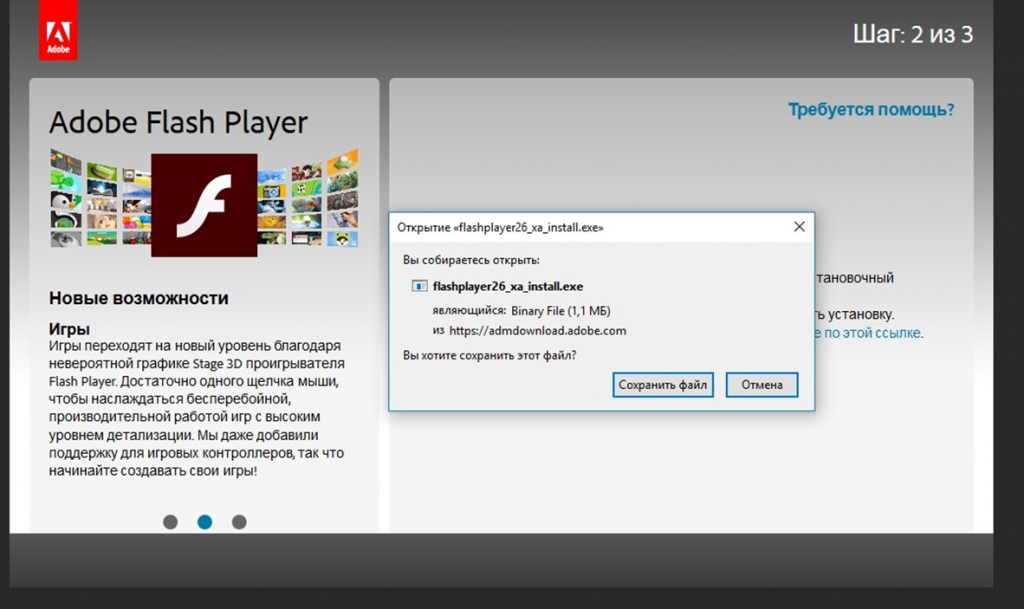Select the second carousel dot
1024x609 pixels.
pyautogui.click(x=204, y=522)
